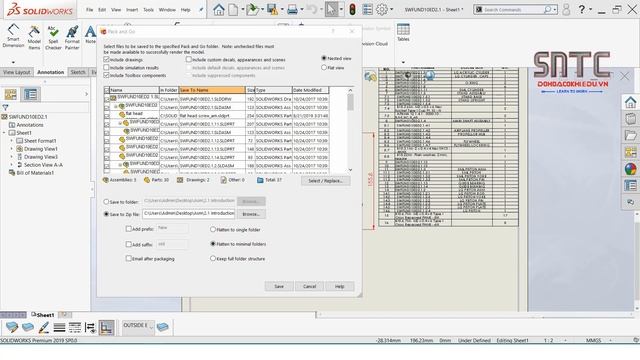
Task: Uncheck Include Toolbox components
Action: click(x=107, y=75)
